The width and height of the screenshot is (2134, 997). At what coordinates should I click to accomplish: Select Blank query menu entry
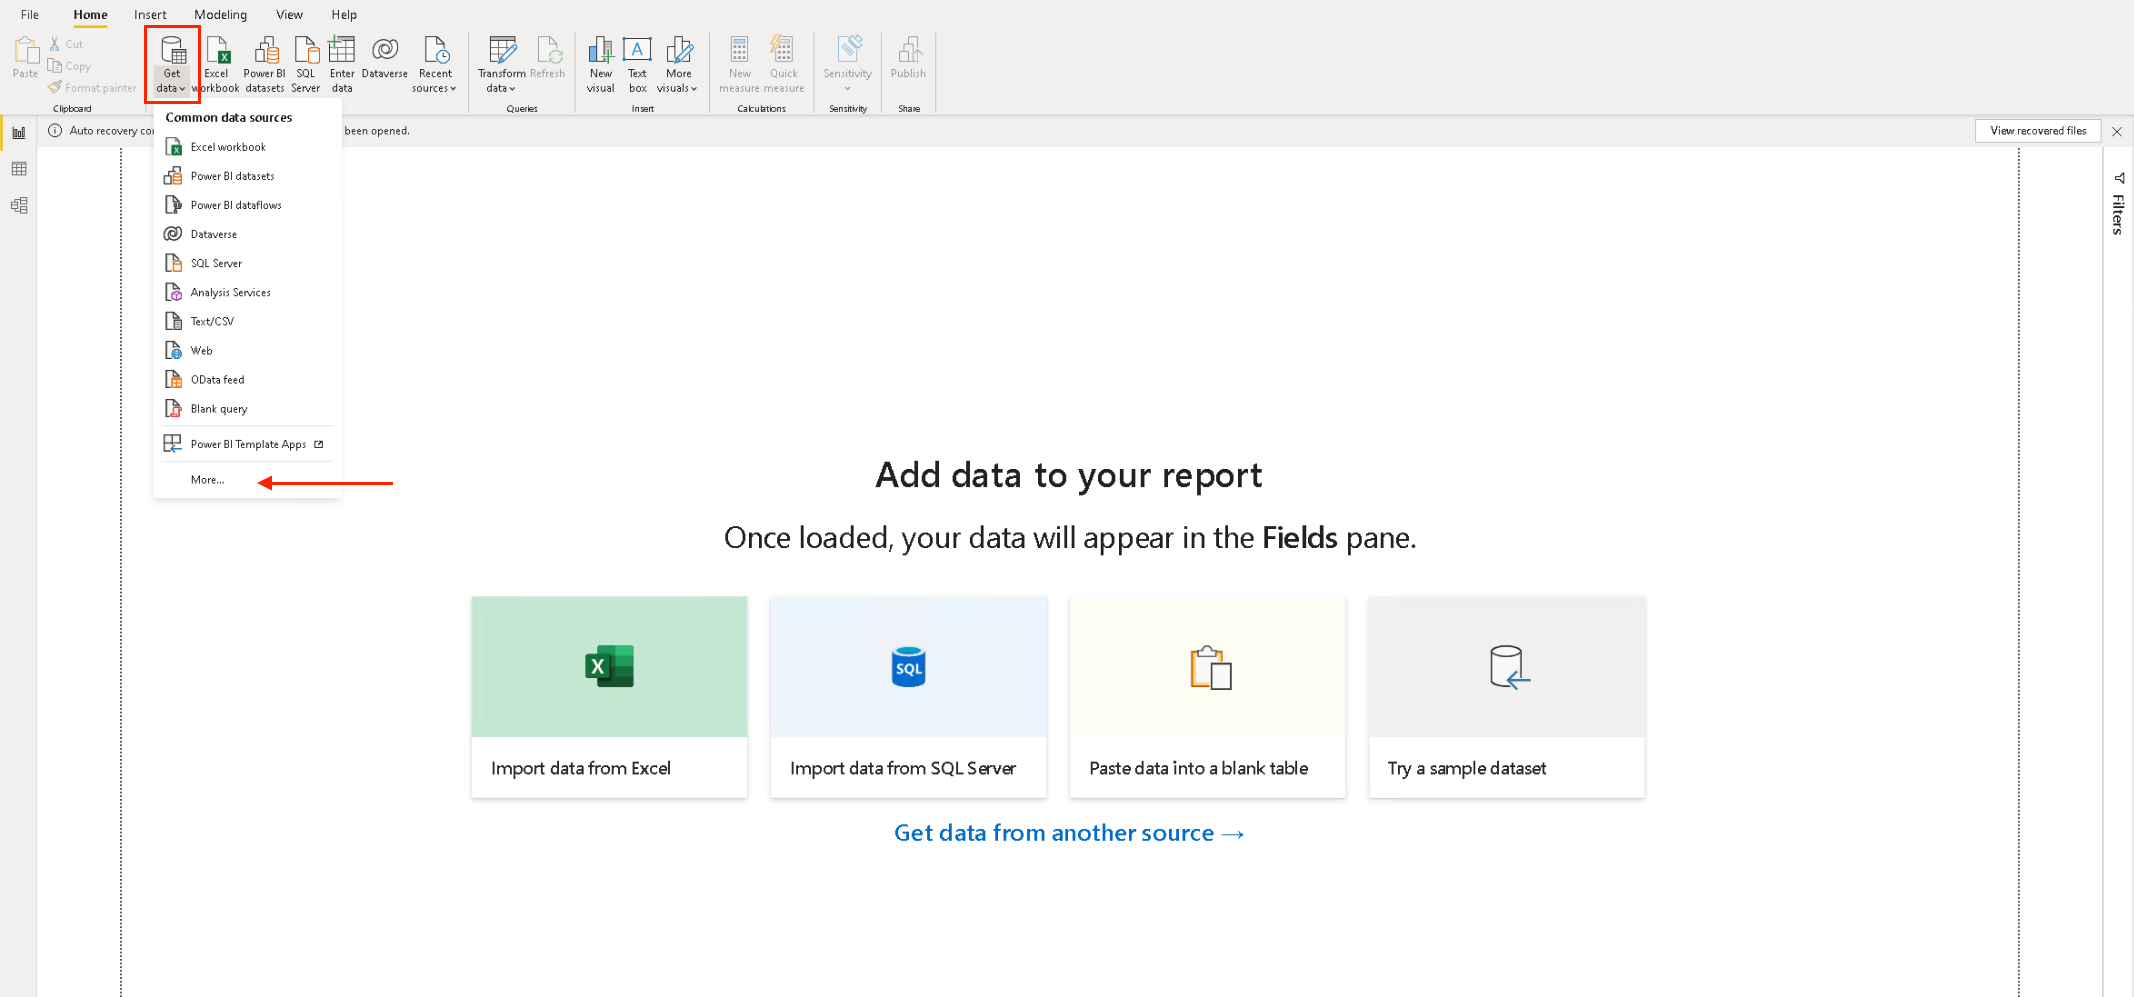pyautogui.click(x=247, y=409)
